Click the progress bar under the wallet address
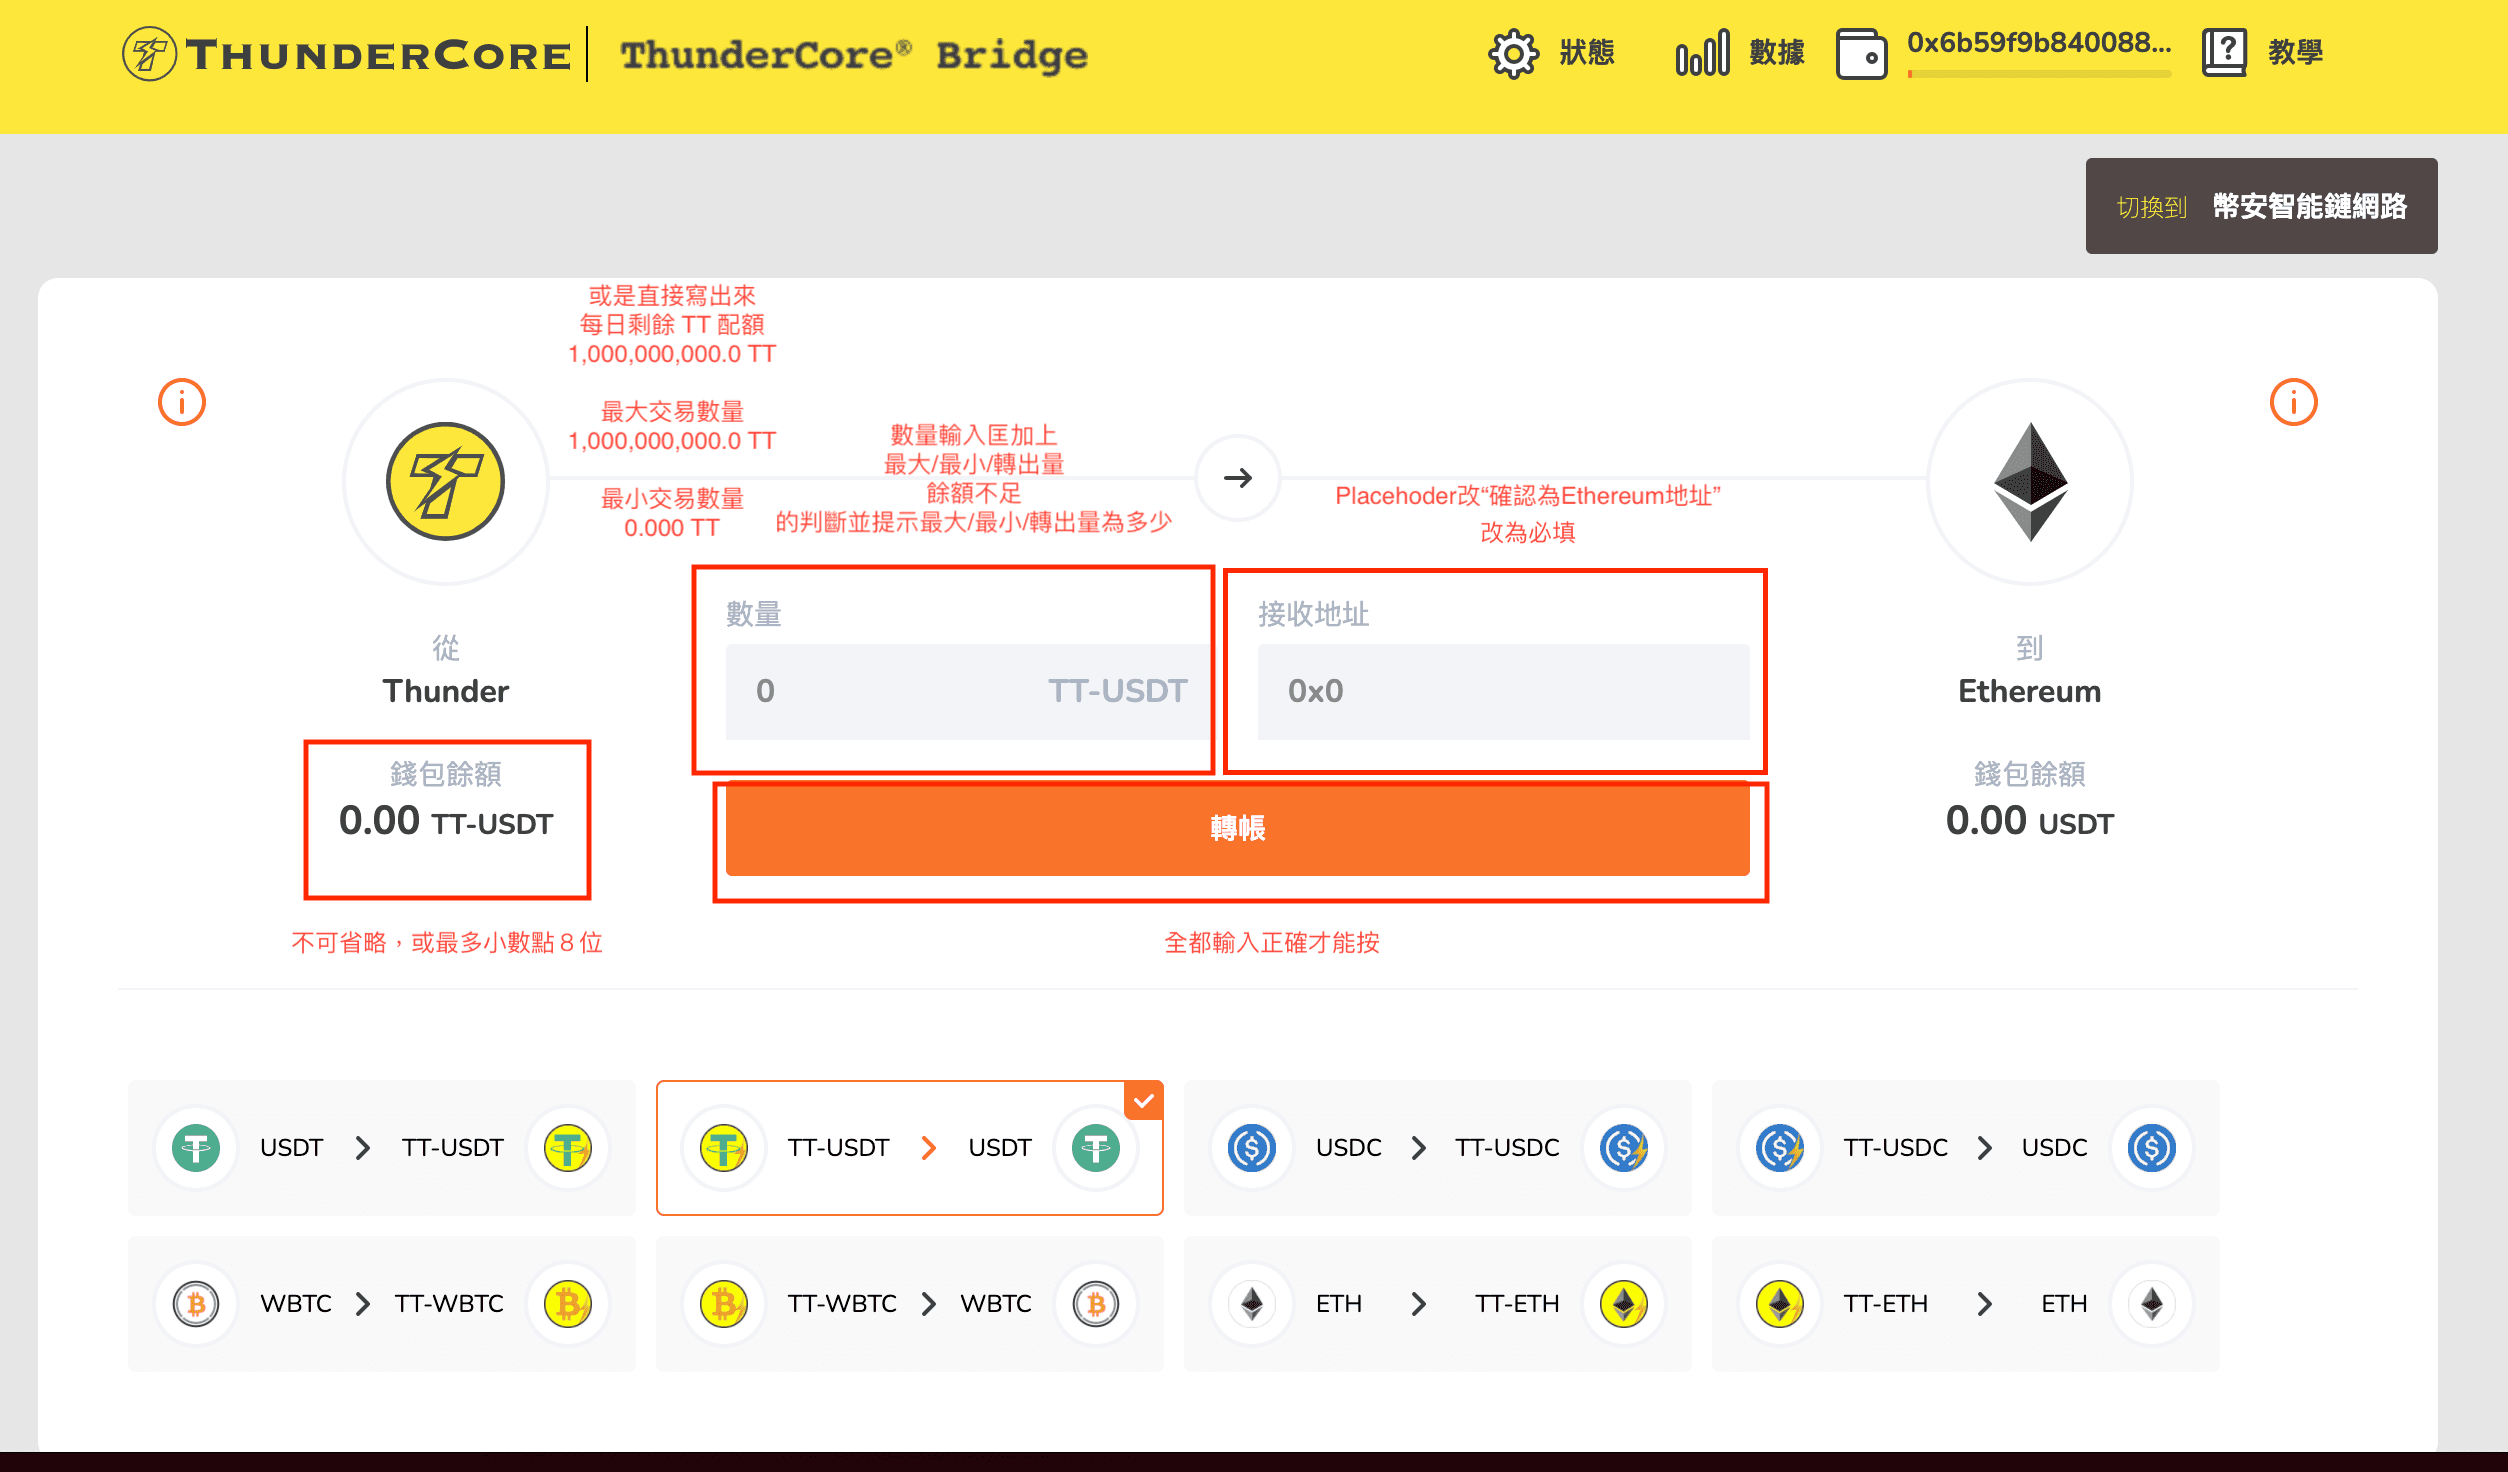2508x1472 pixels. pos(2039,74)
